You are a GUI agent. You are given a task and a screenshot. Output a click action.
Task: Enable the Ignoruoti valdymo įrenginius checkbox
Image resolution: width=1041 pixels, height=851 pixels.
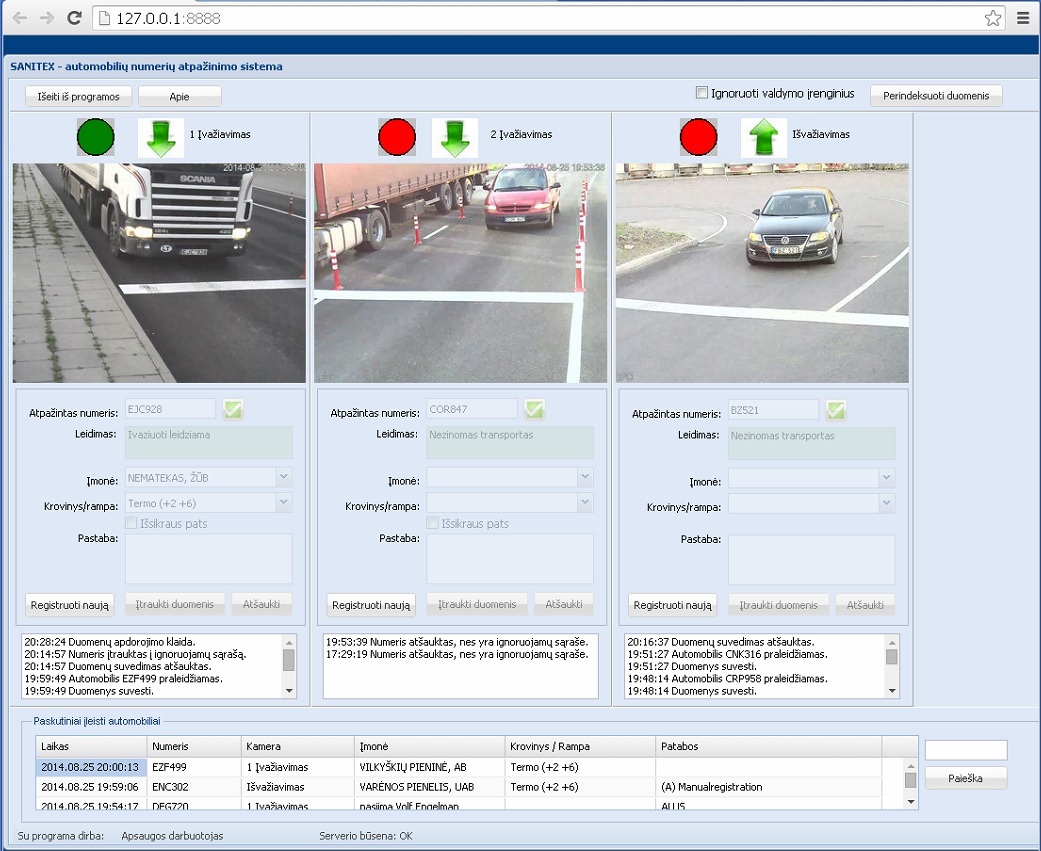pyautogui.click(x=701, y=91)
